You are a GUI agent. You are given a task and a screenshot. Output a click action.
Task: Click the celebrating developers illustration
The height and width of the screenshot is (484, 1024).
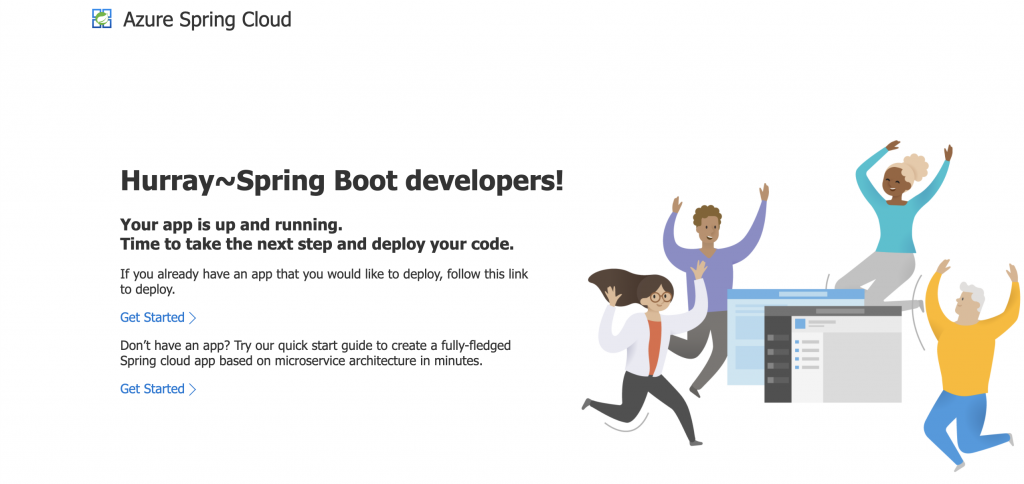(800, 305)
